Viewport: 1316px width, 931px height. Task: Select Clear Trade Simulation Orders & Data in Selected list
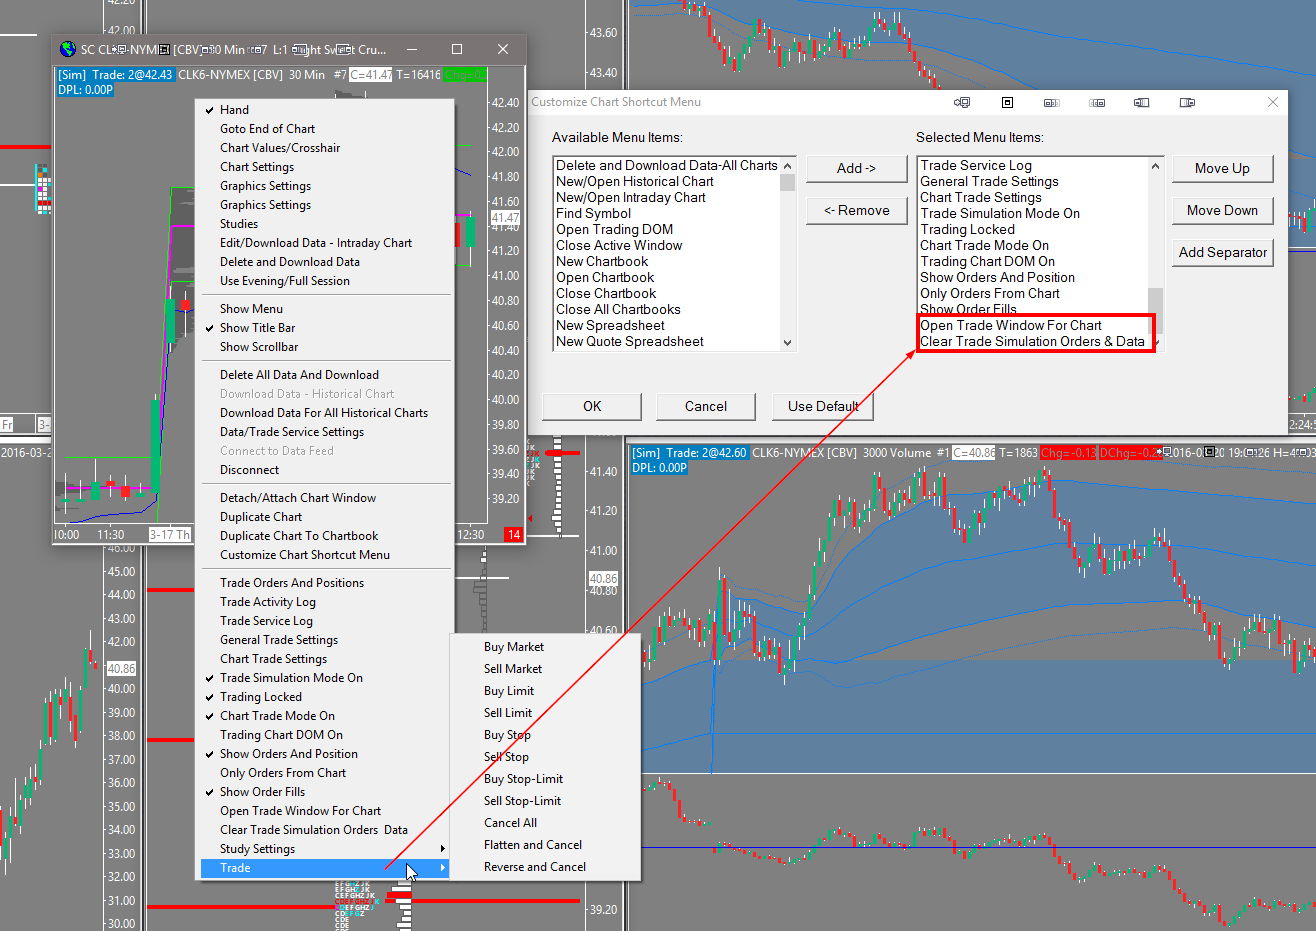click(1032, 341)
